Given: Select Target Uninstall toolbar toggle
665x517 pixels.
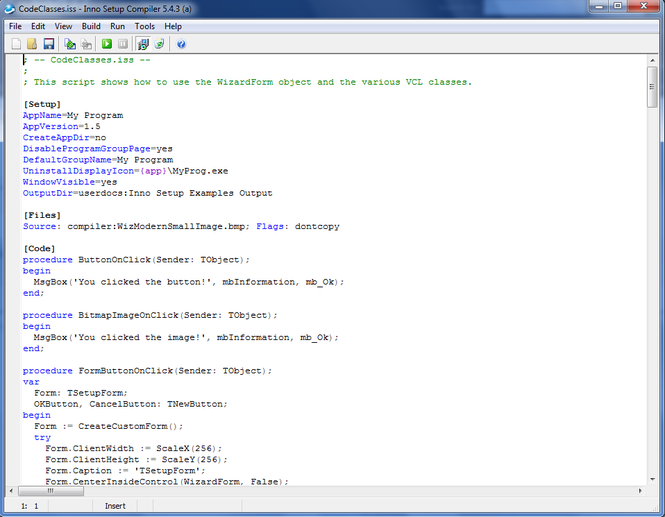Looking at the screenshot, I should (x=159, y=44).
